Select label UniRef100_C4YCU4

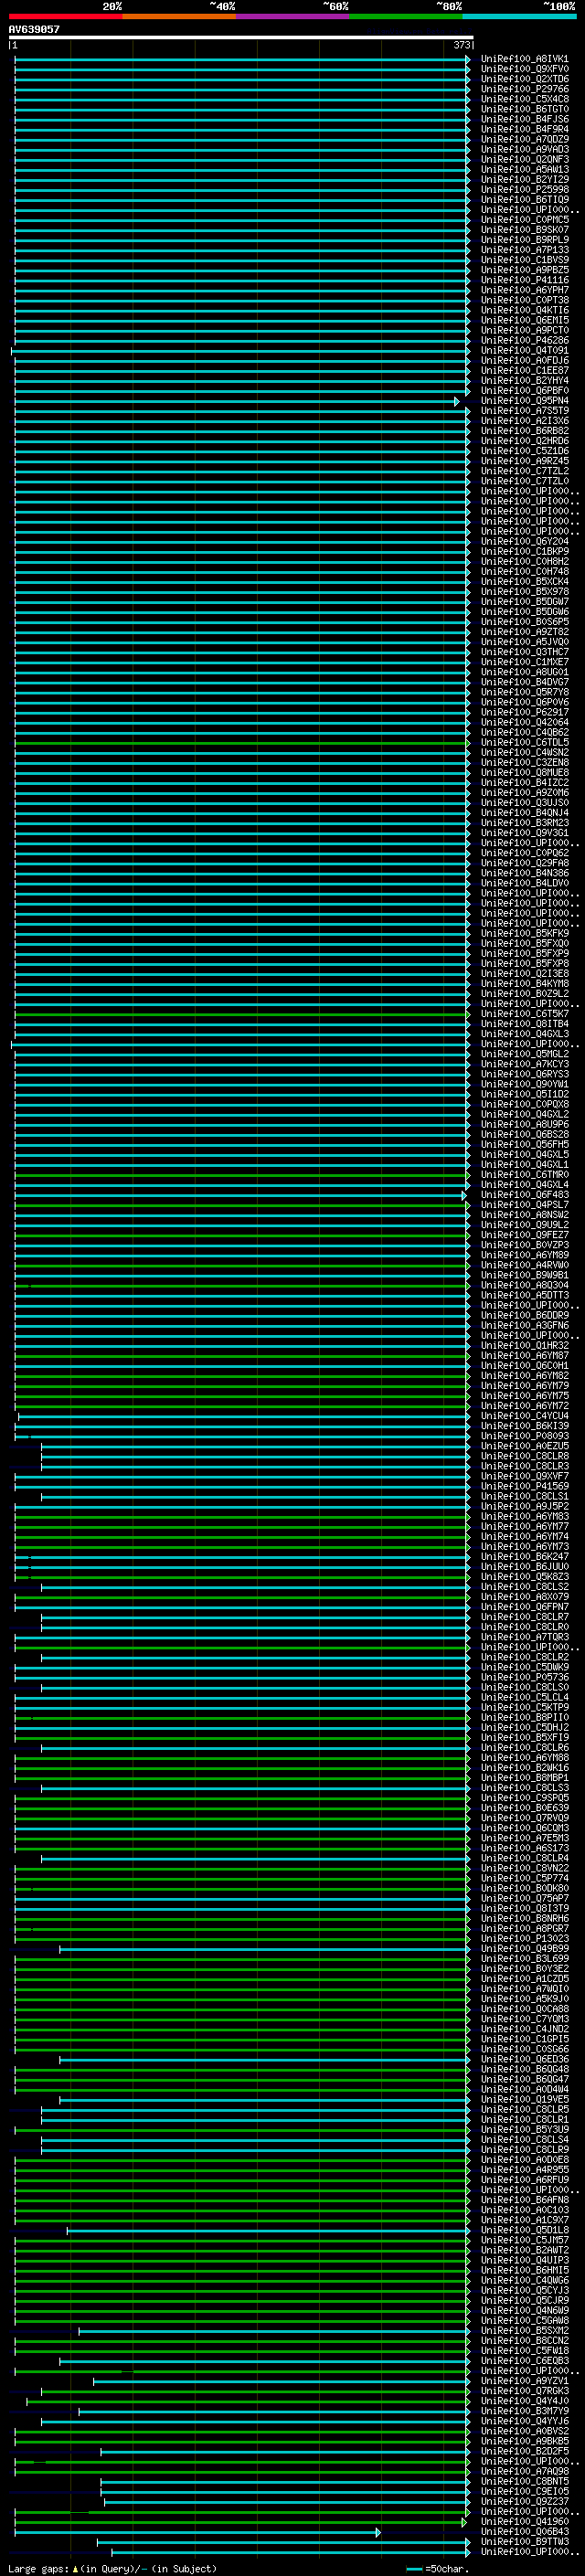coord(524,1416)
